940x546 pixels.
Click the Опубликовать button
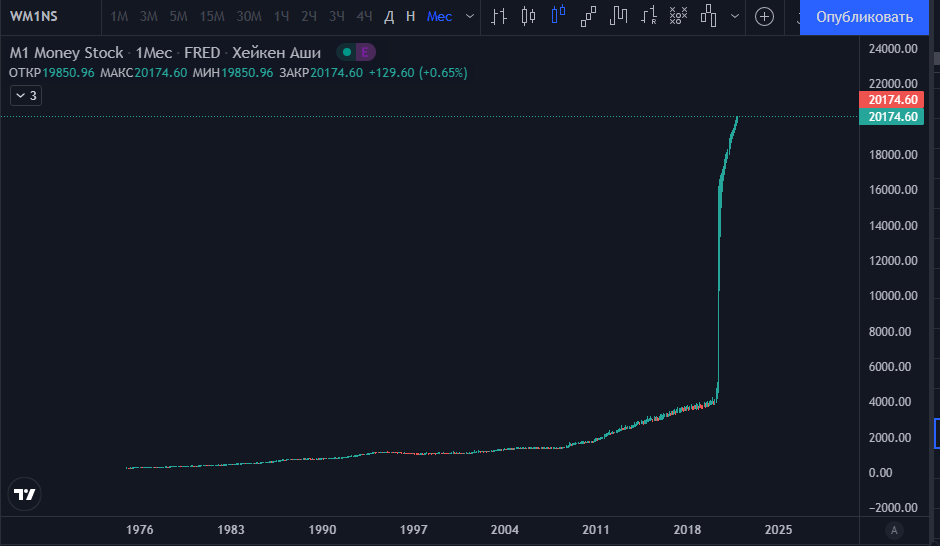tap(864, 17)
